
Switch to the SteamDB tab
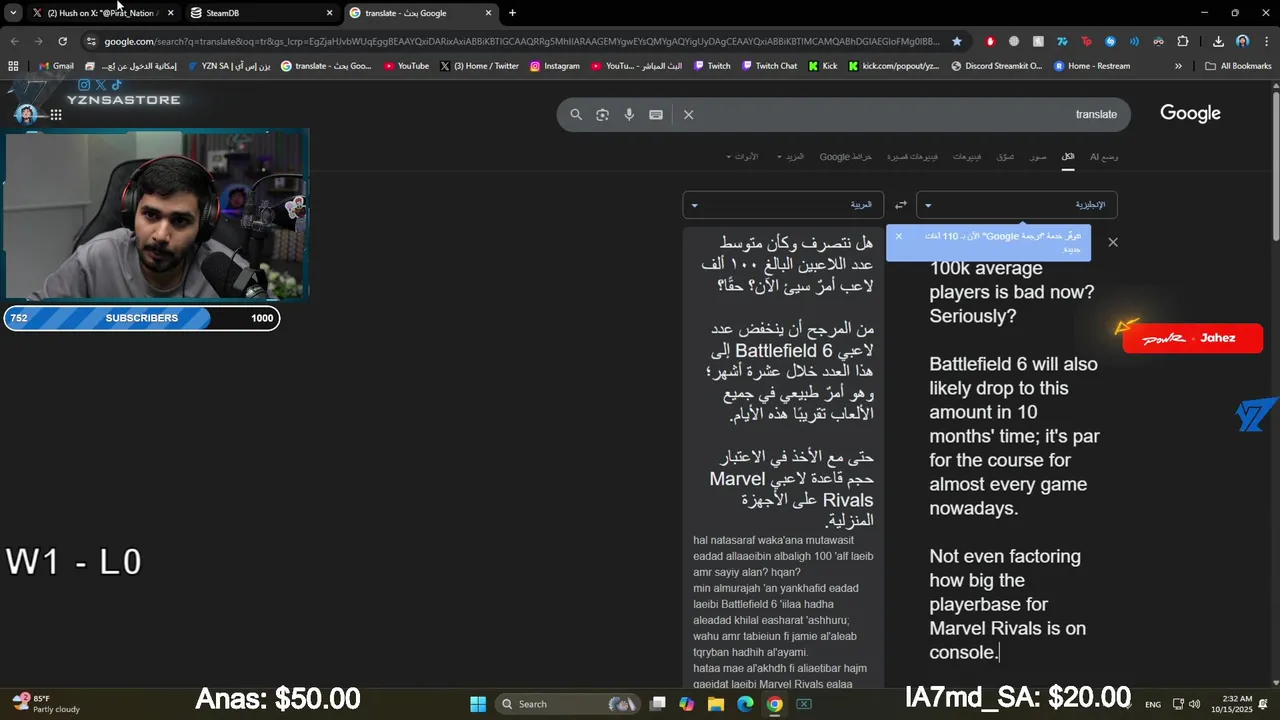pyautogui.click(x=262, y=13)
